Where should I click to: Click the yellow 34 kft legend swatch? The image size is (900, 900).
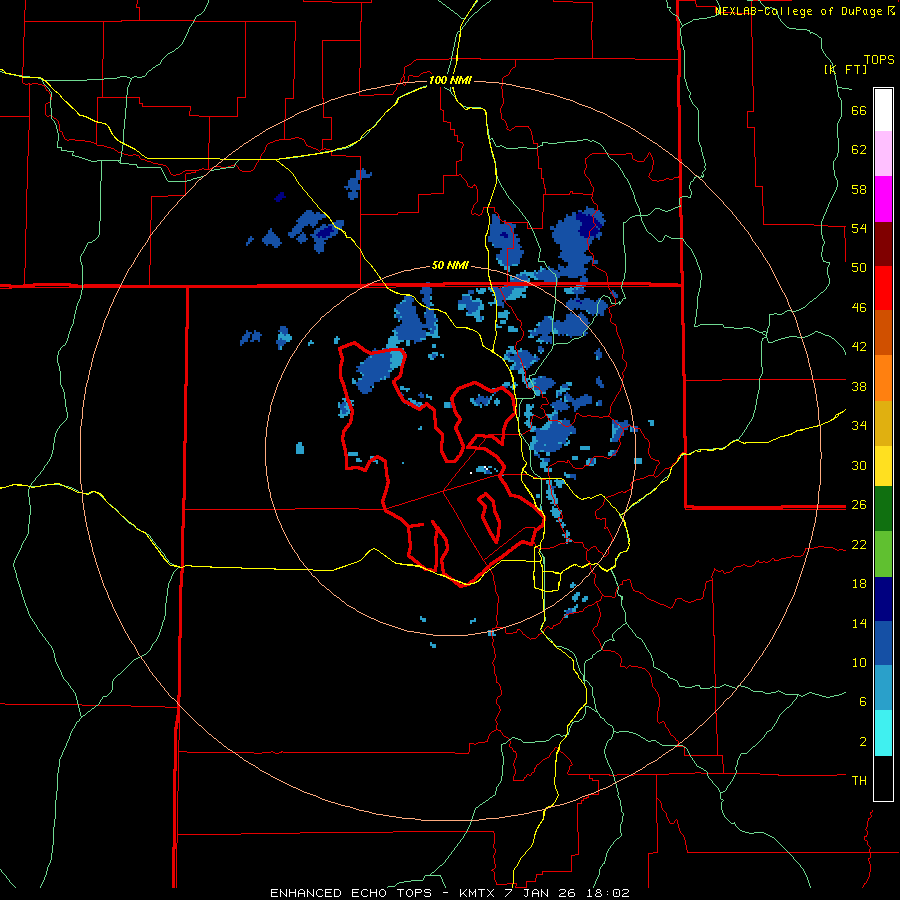(x=883, y=466)
